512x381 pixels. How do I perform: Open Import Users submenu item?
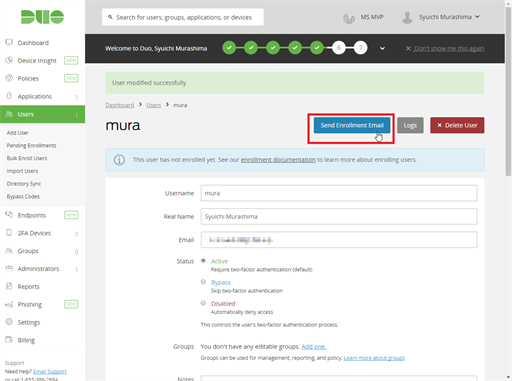[x=22, y=171]
